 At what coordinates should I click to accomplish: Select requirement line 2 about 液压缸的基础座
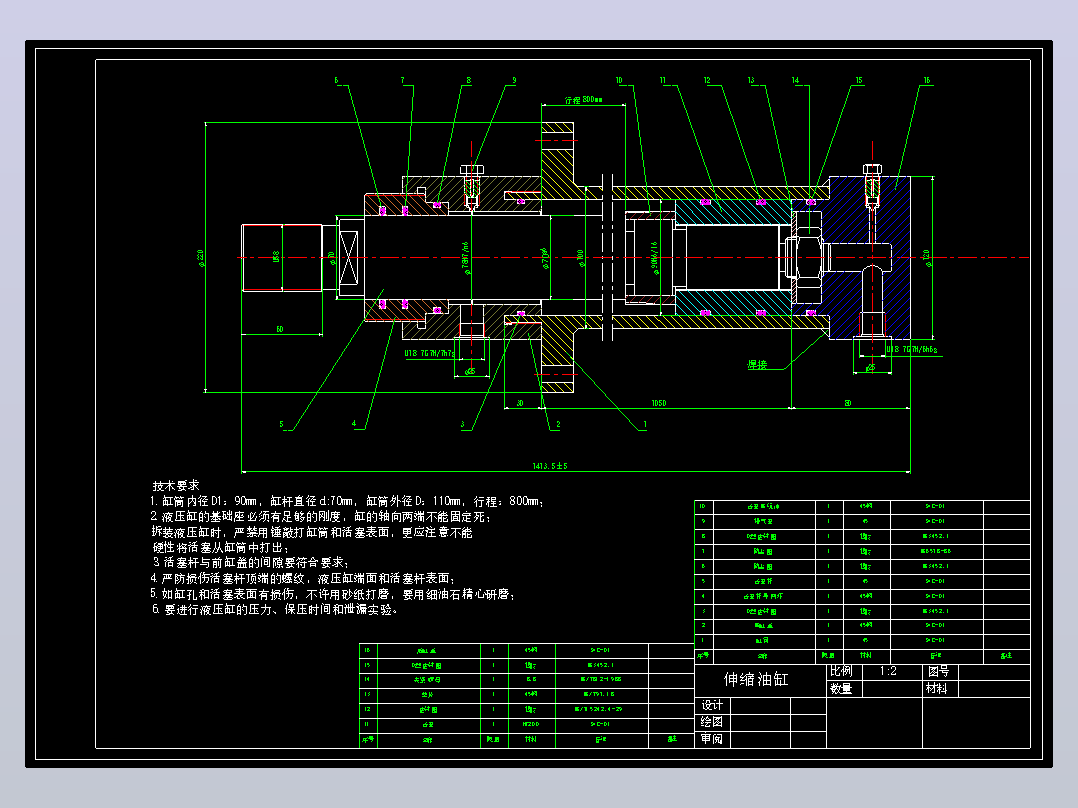click(321, 516)
